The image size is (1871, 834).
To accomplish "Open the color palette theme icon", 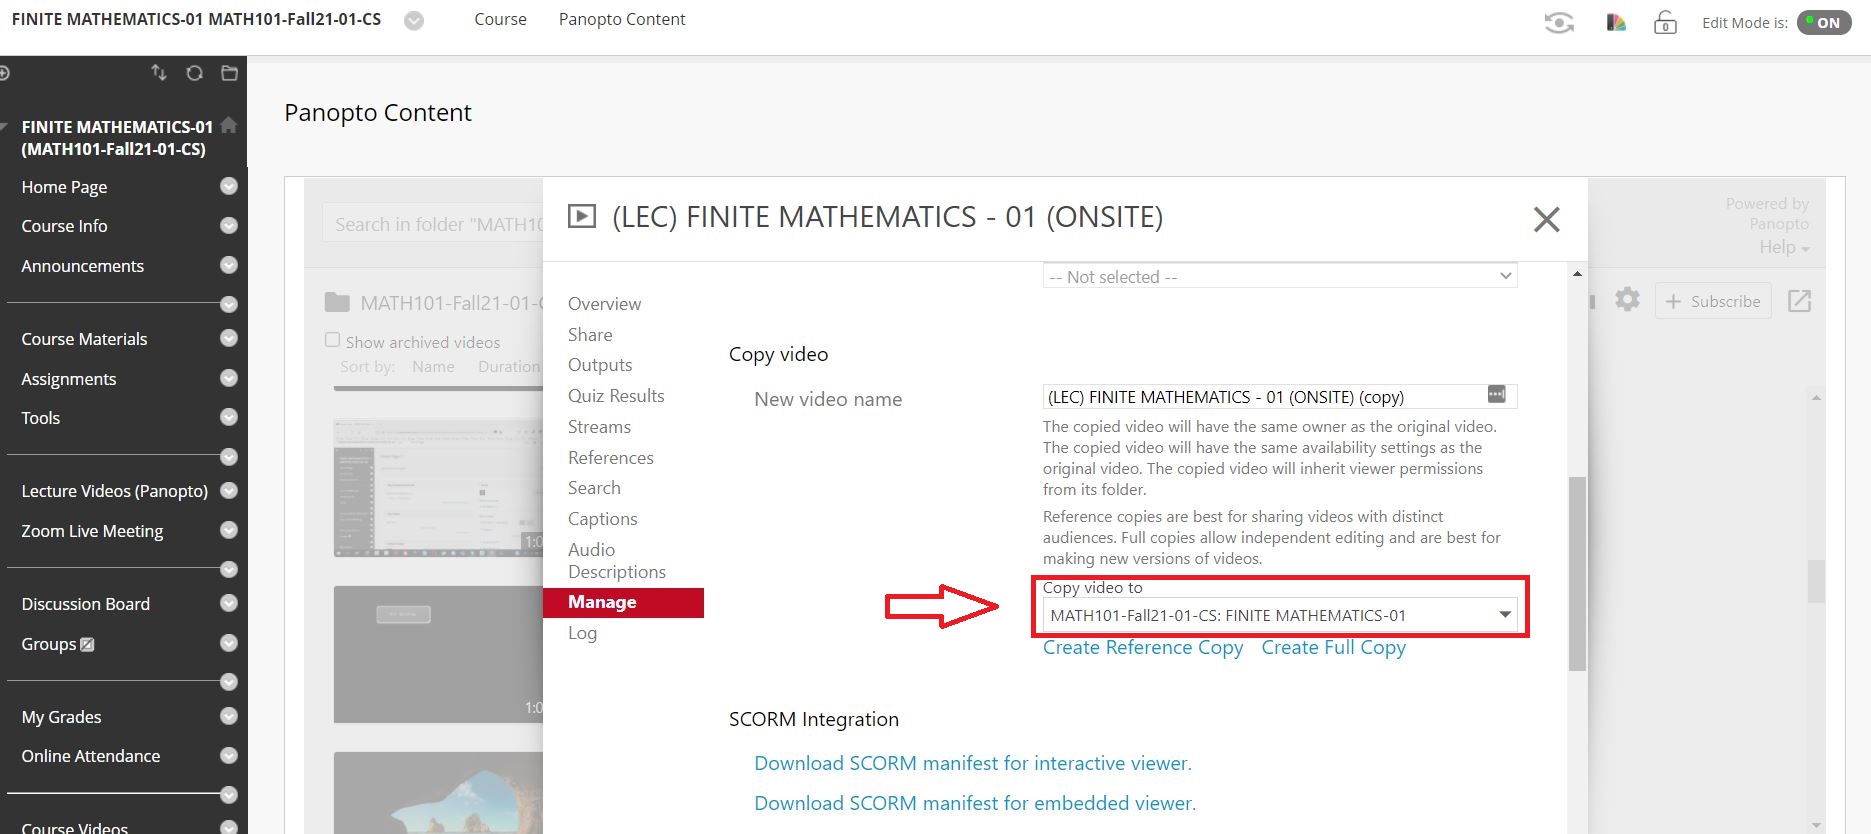I will (1616, 22).
